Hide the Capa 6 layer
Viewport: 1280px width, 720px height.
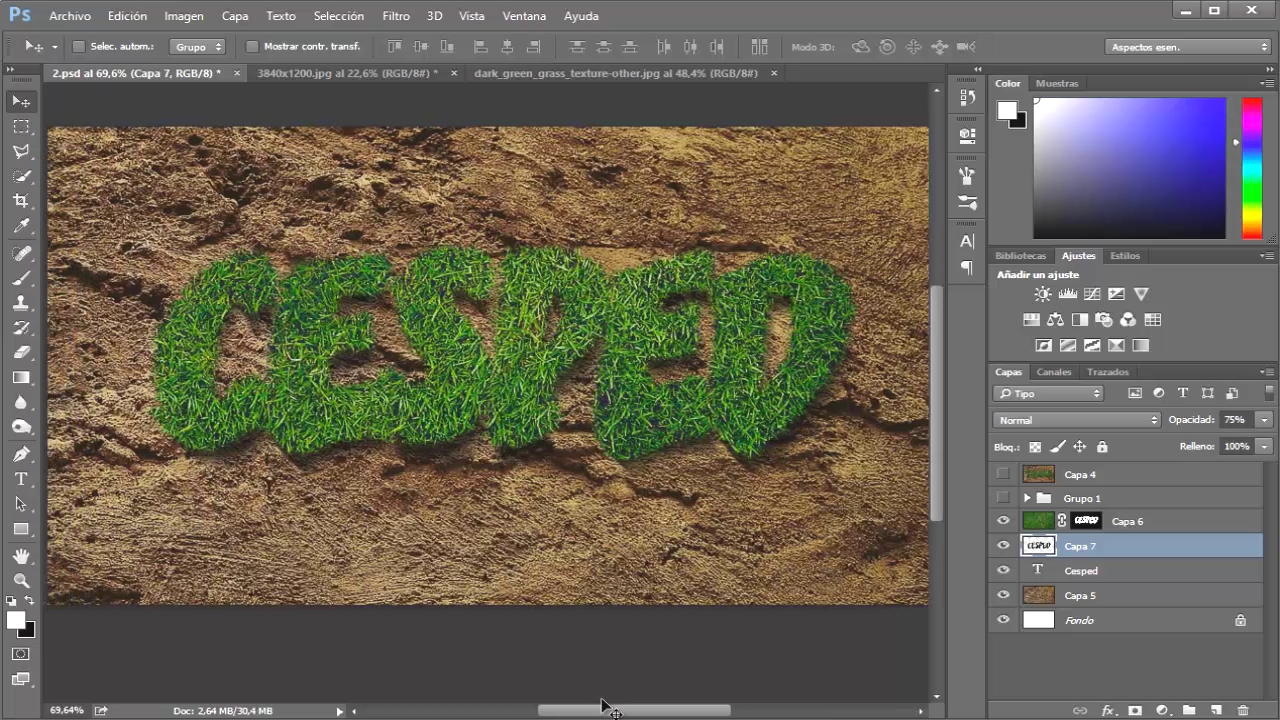click(x=1003, y=521)
